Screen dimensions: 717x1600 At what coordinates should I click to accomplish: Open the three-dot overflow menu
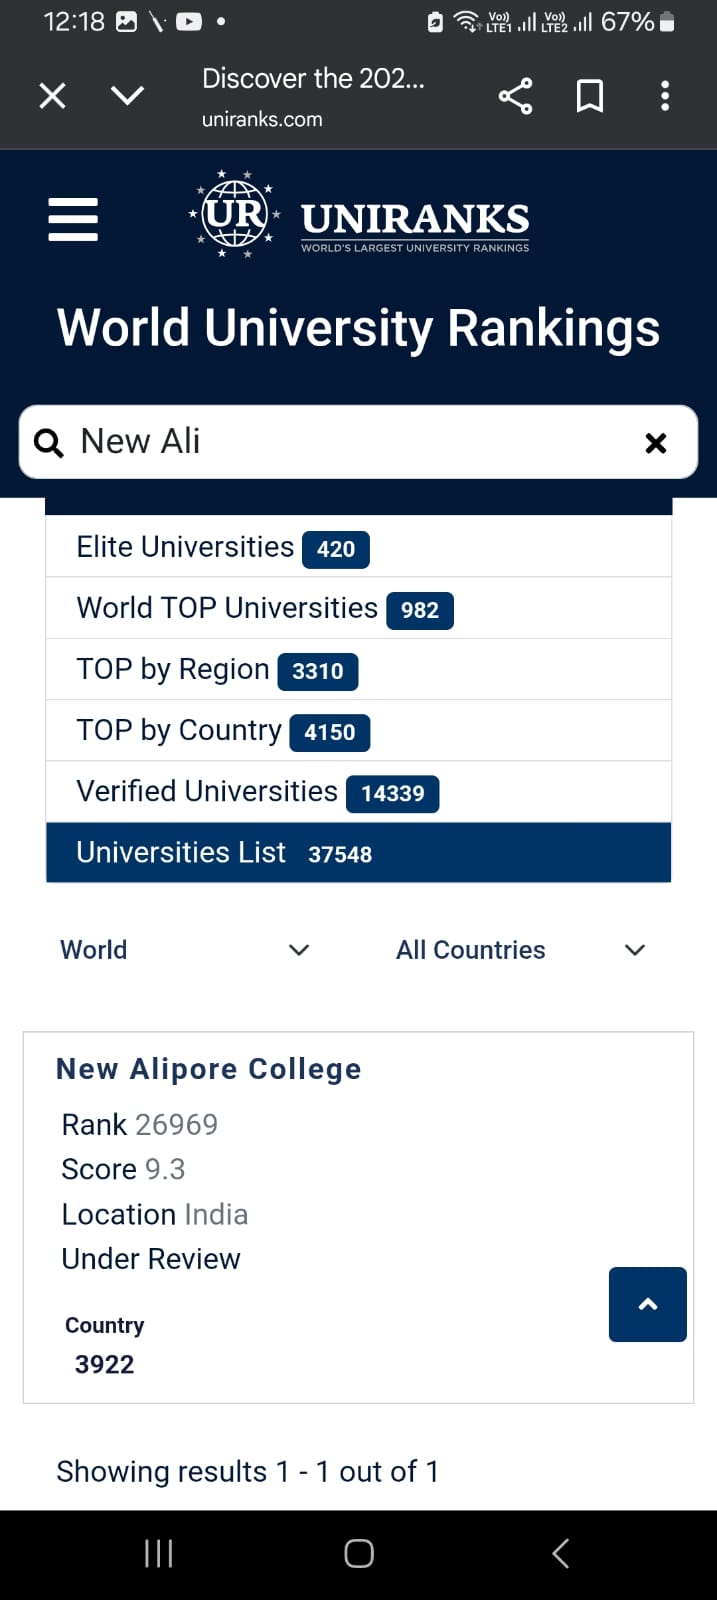pyautogui.click(x=665, y=96)
